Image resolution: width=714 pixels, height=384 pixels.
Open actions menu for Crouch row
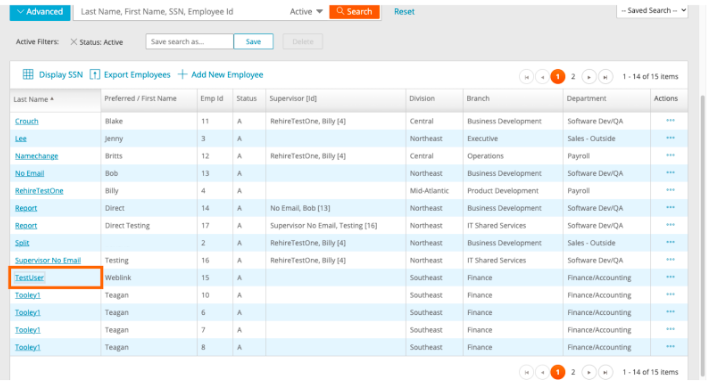pyautogui.click(x=670, y=121)
